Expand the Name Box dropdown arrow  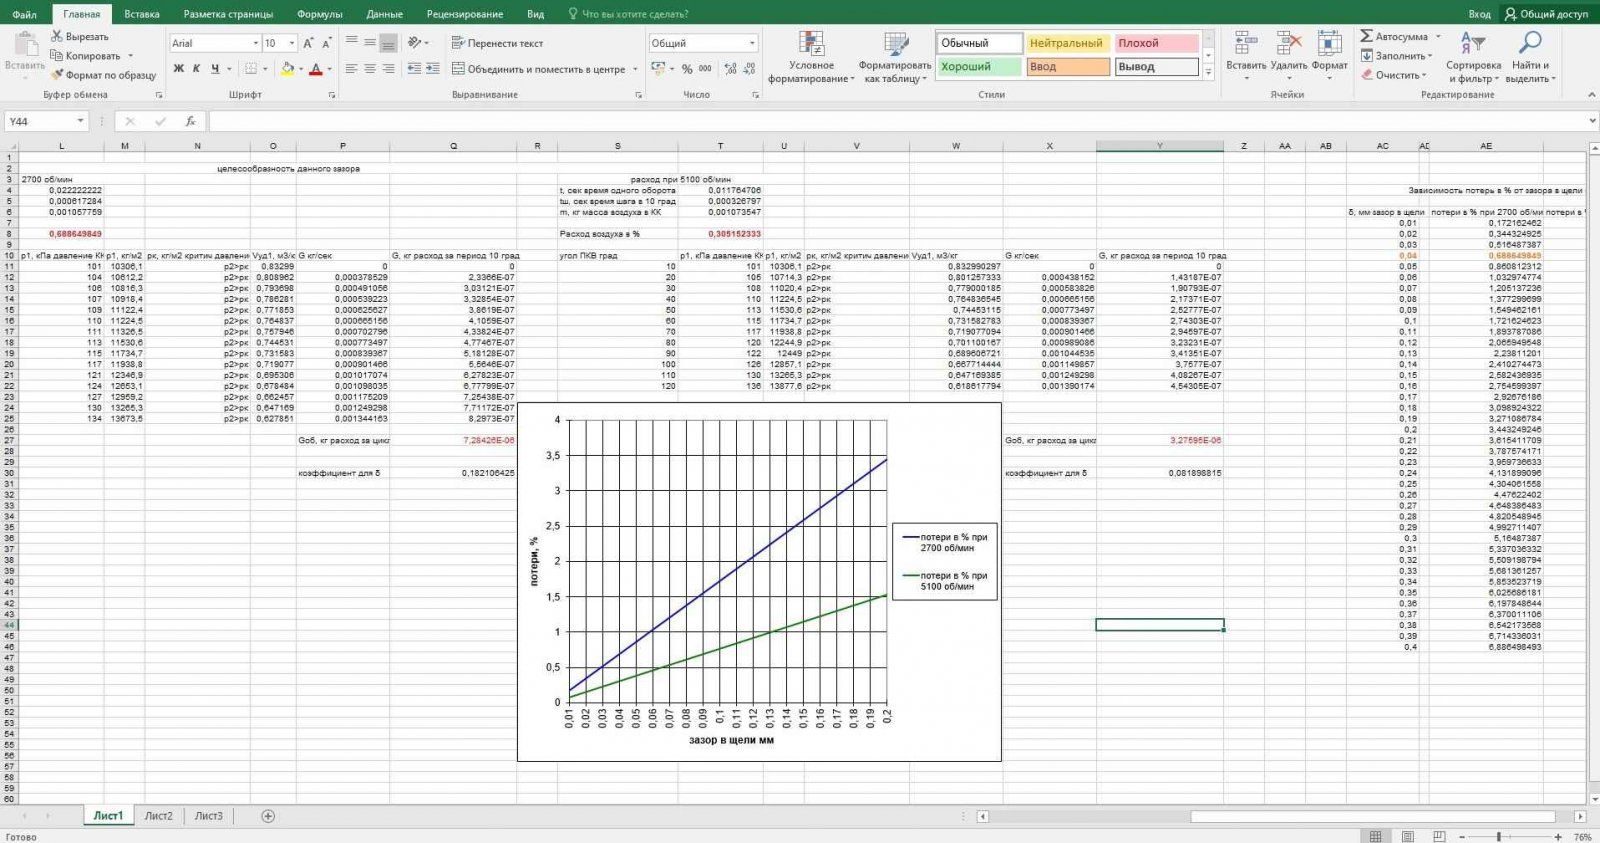pyautogui.click(x=80, y=121)
